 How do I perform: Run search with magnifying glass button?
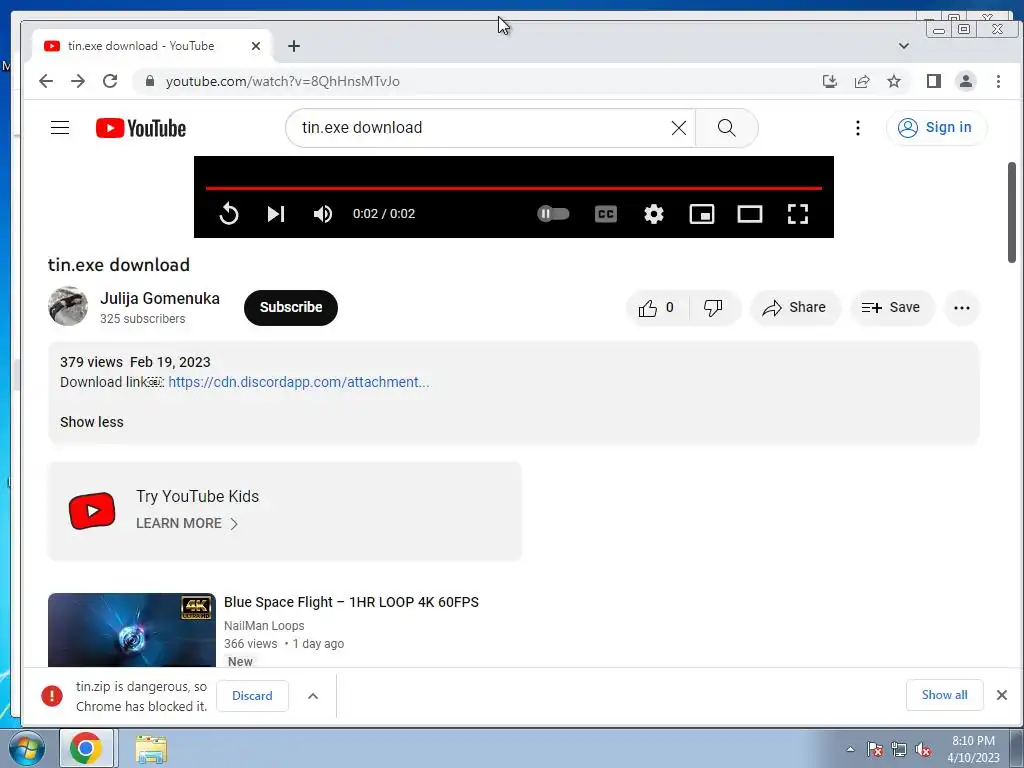tap(726, 128)
